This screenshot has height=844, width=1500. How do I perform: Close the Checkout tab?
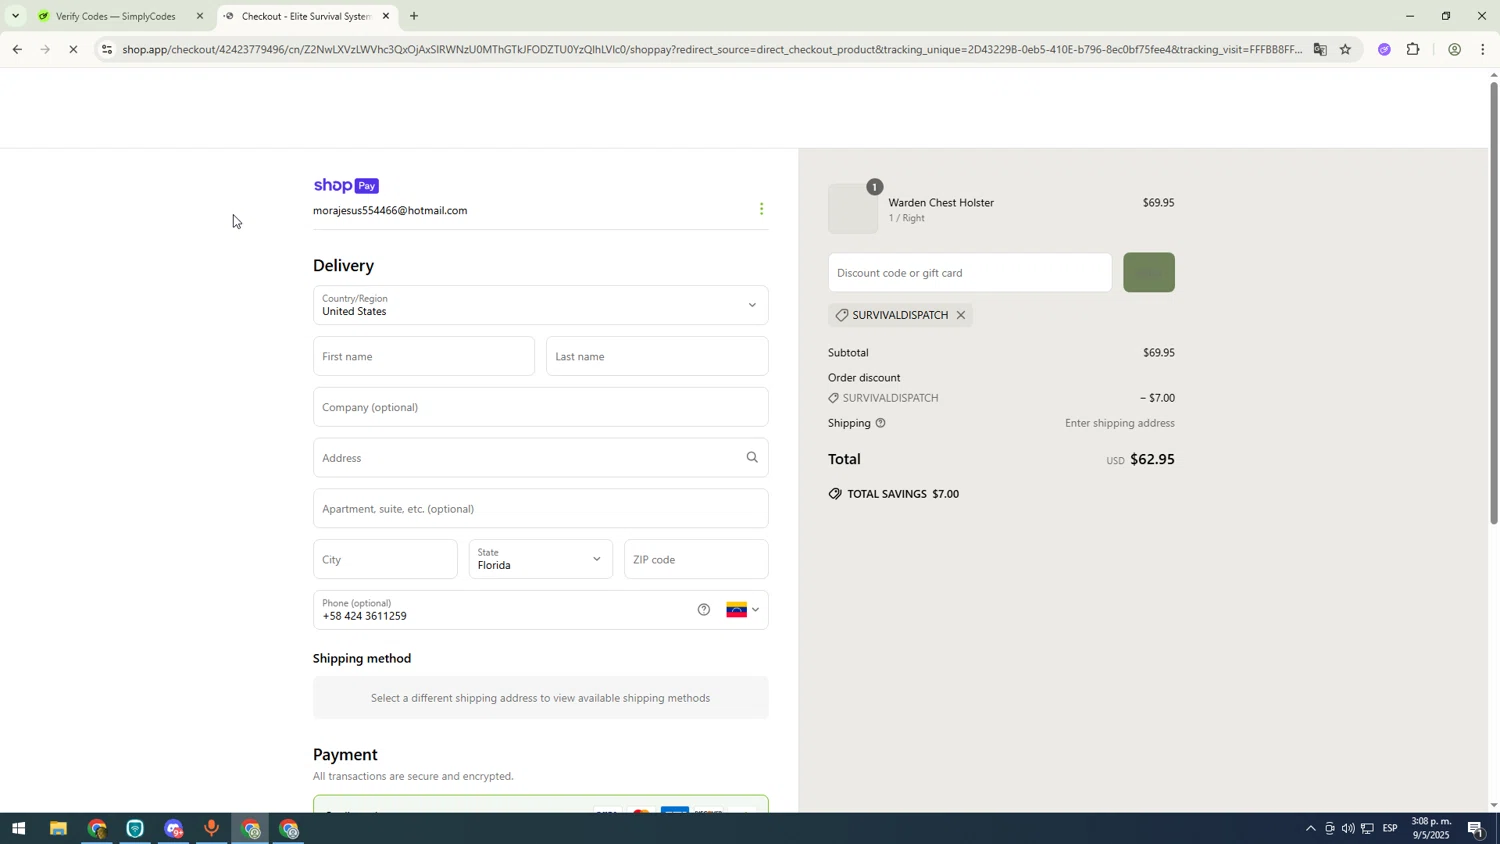coord(386,16)
